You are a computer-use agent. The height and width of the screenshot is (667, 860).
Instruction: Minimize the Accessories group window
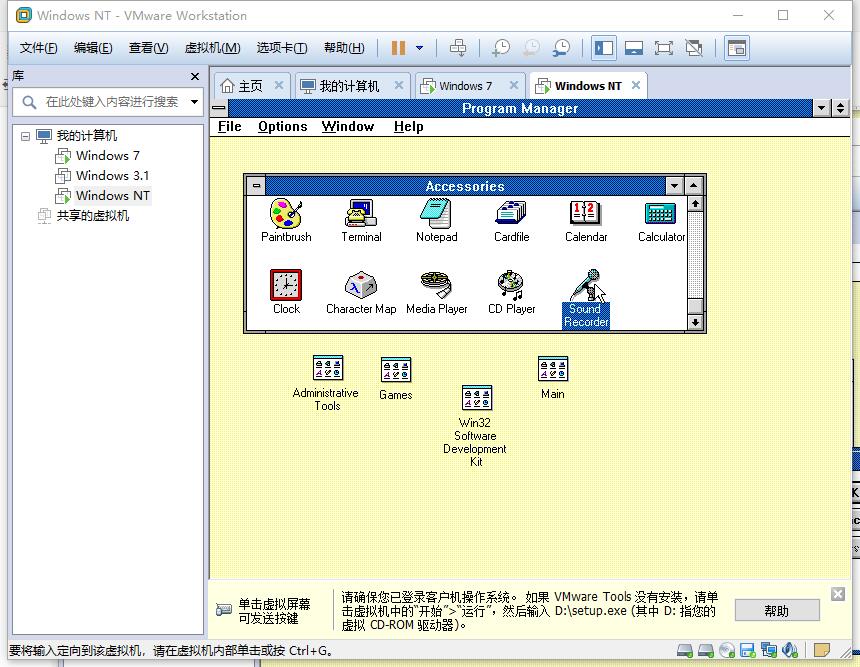tap(675, 186)
